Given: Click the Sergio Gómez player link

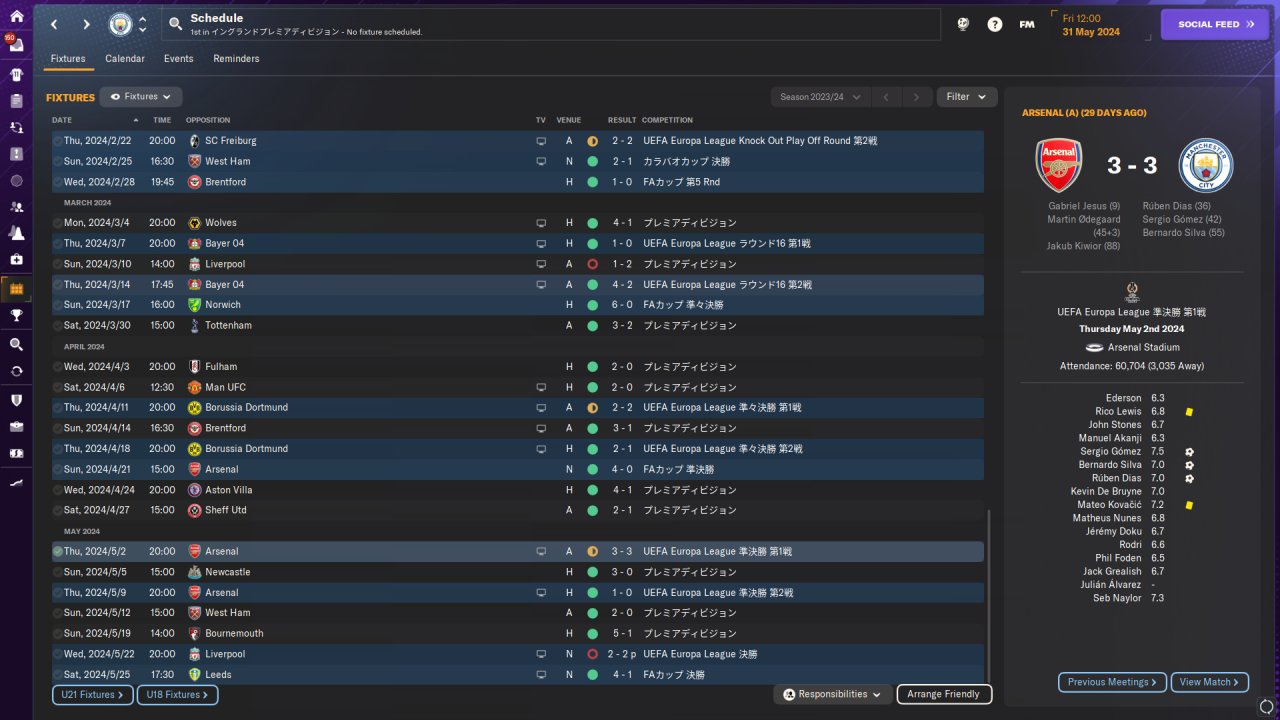Looking at the screenshot, I should click(x=1111, y=451).
